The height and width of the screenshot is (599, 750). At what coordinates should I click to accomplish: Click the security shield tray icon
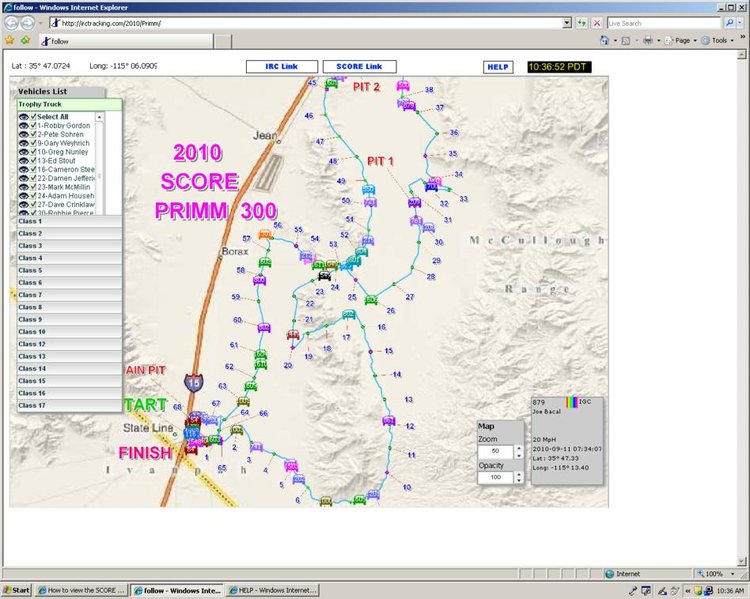(699, 590)
